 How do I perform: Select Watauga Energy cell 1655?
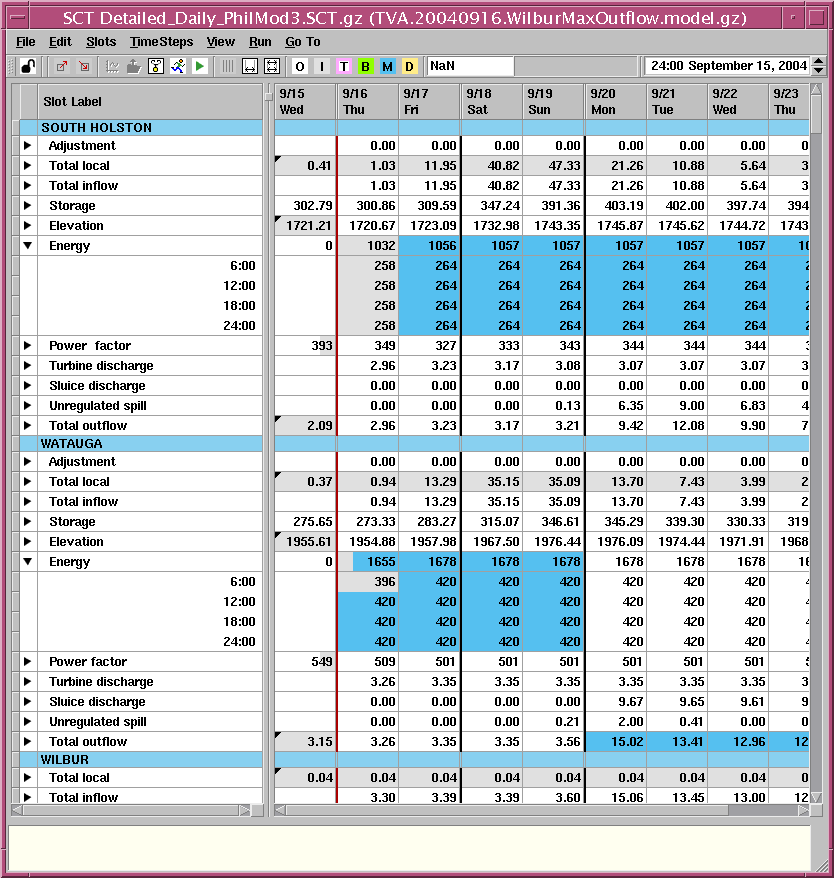367,562
